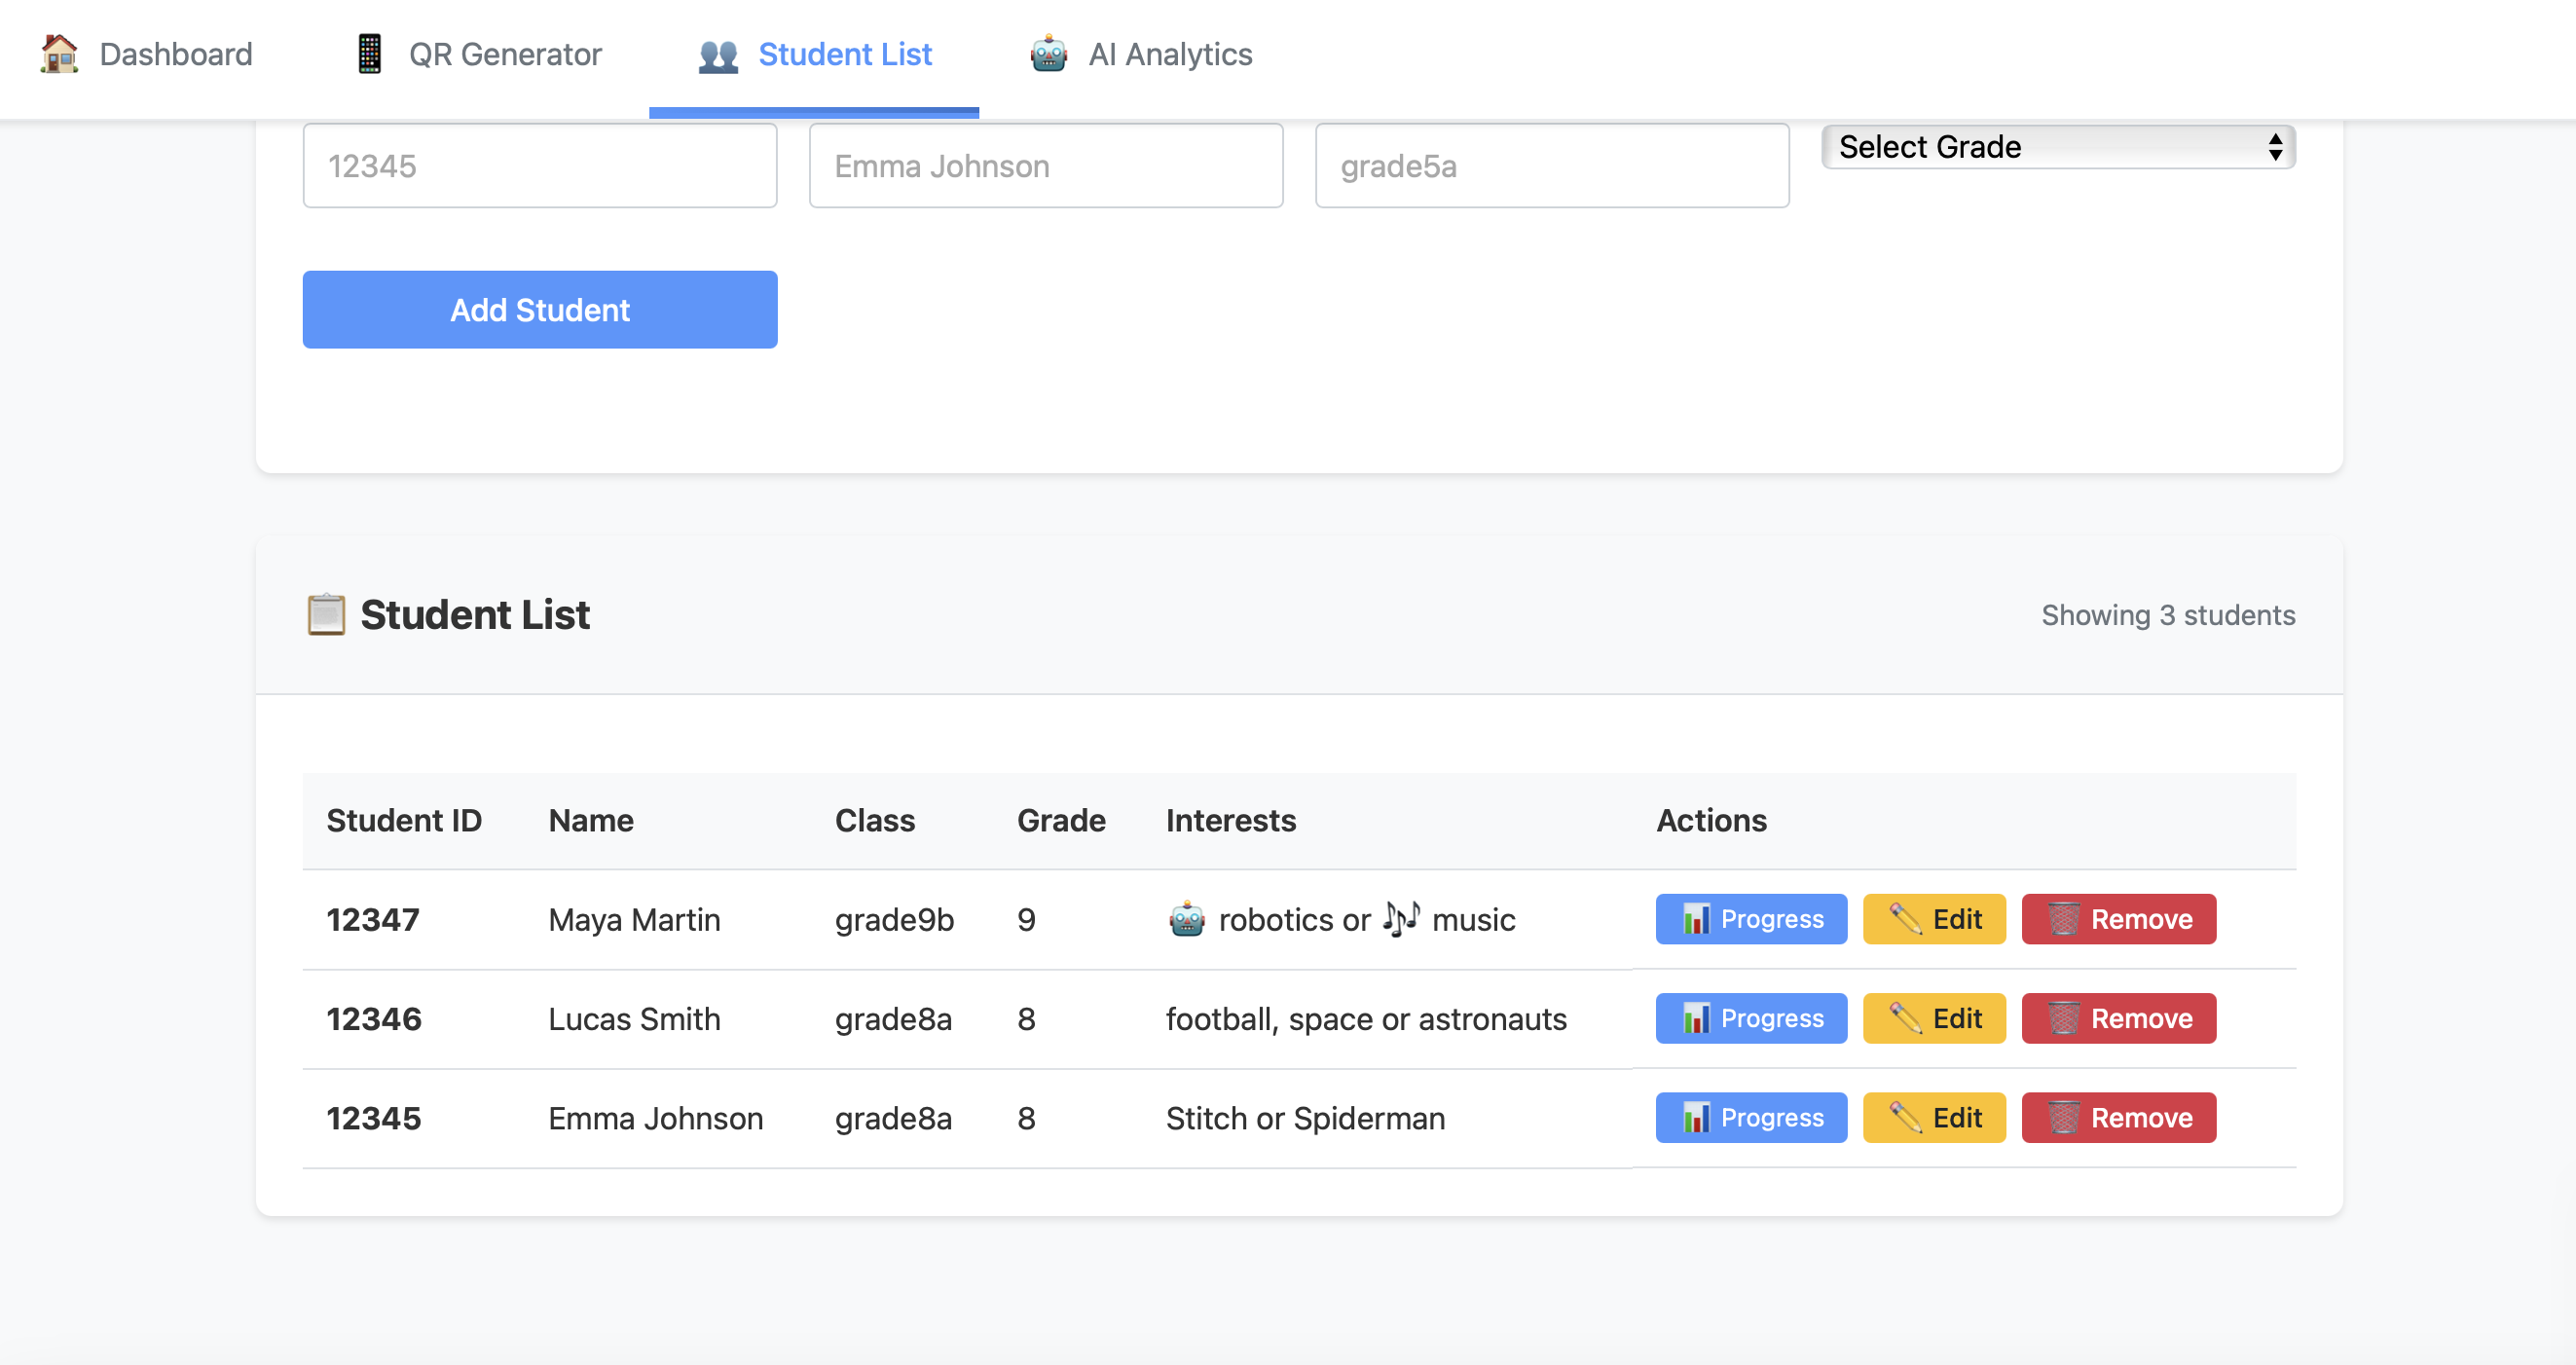Focus the student name input field

(1045, 166)
